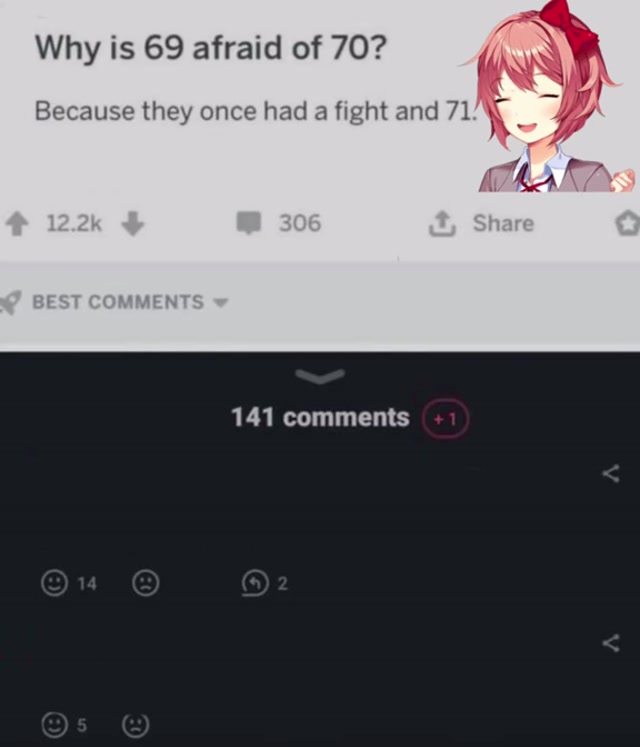Viewport: 640px width, 747px height.
Task: Share the second comment via its share icon
Action: [611, 643]
